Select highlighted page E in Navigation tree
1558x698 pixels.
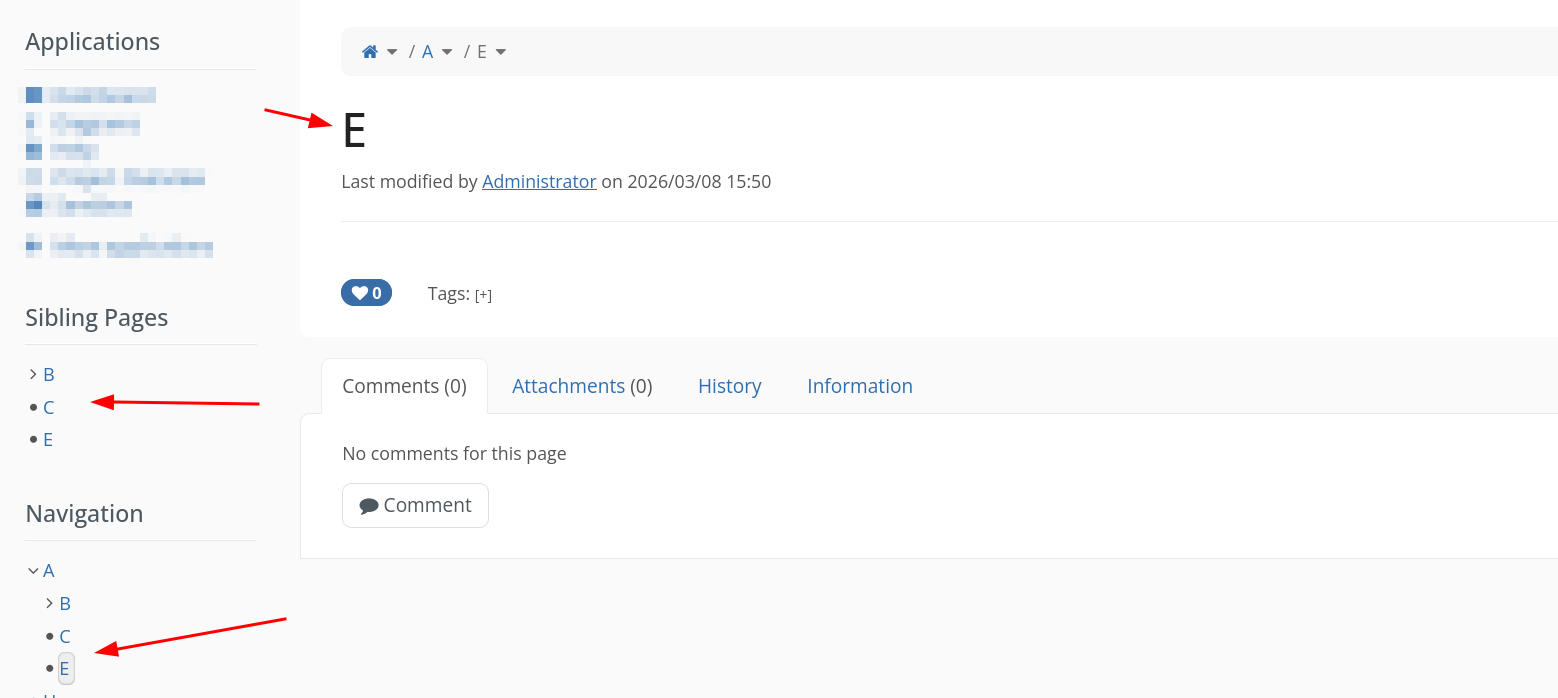pyautogui.click(x=65, y=669)
